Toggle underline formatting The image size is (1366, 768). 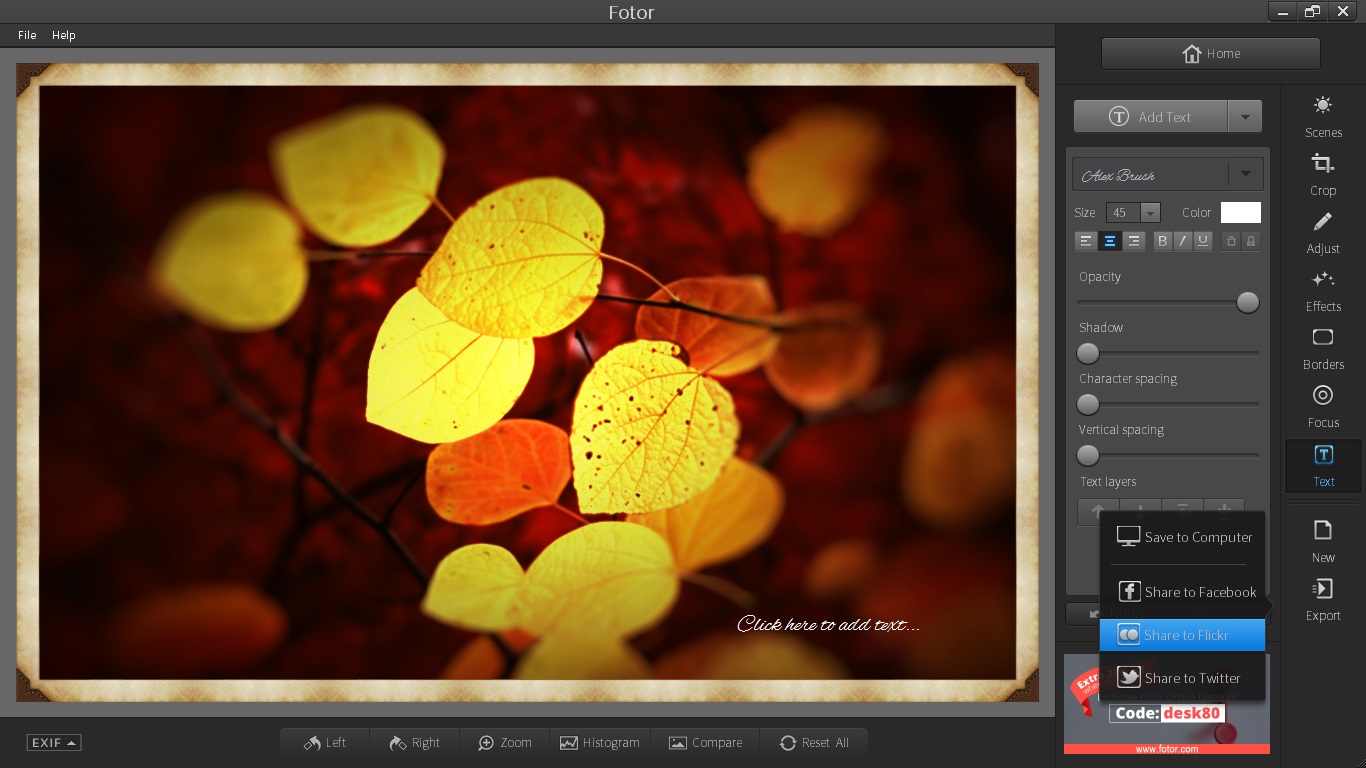[x=1202, y=241]
